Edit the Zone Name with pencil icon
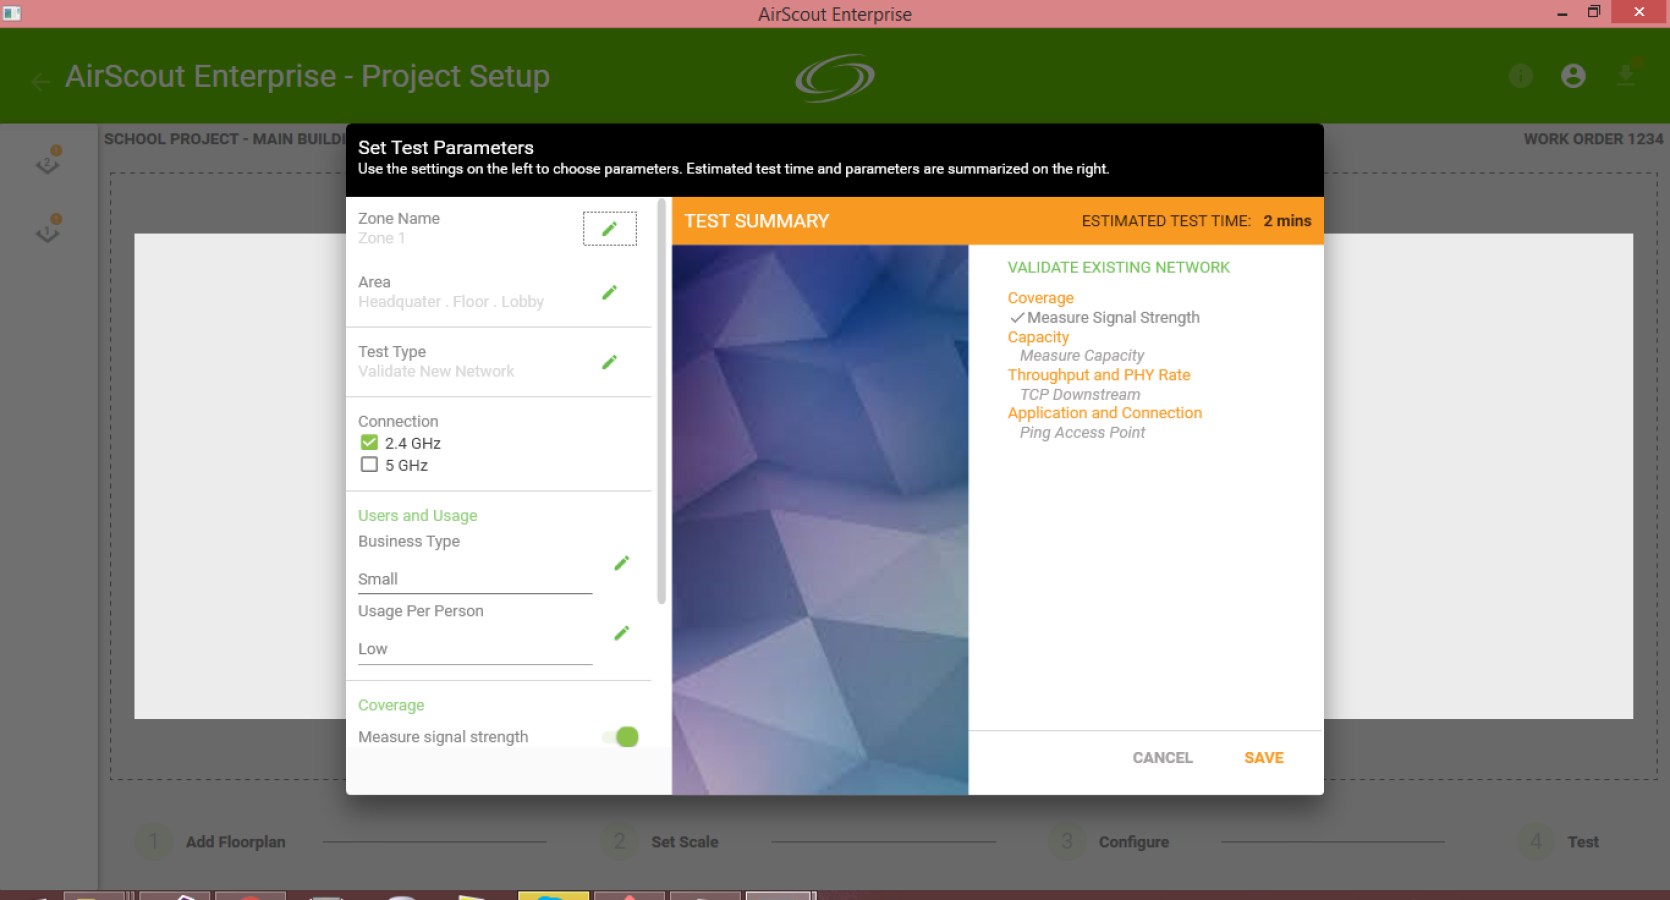 click(609, 229)
